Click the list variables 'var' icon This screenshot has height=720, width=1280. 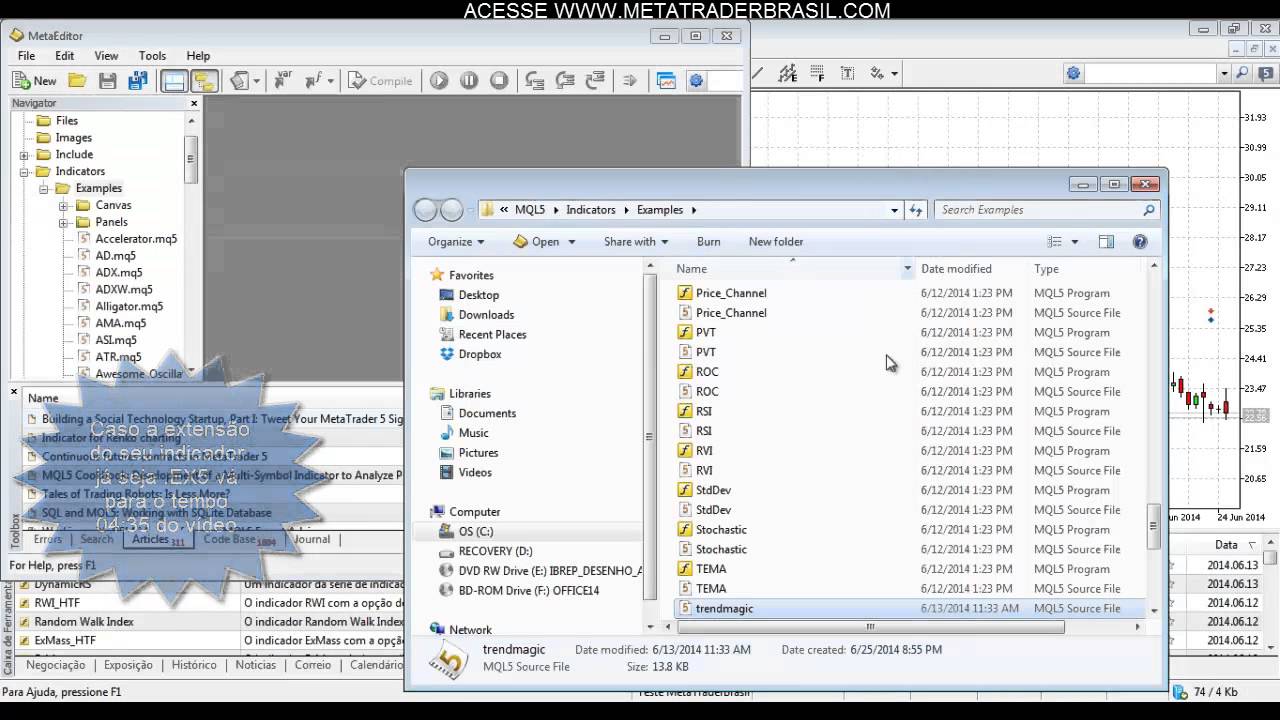point(283,81)
